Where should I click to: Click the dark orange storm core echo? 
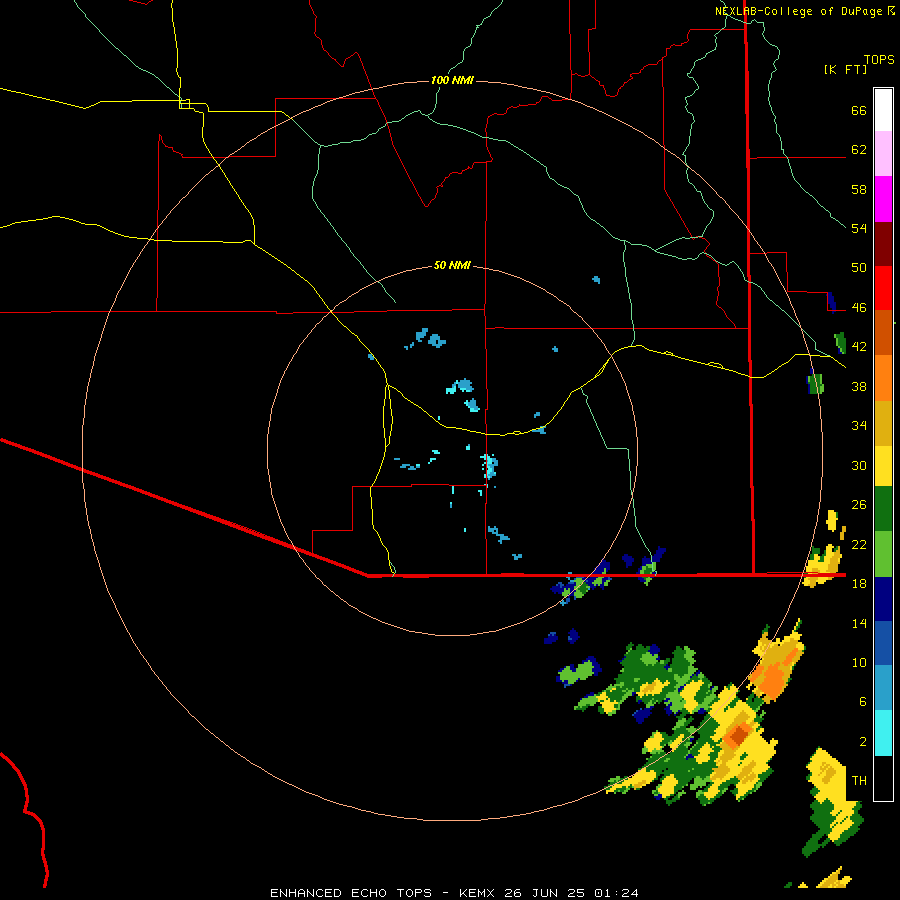coord(739,734)
